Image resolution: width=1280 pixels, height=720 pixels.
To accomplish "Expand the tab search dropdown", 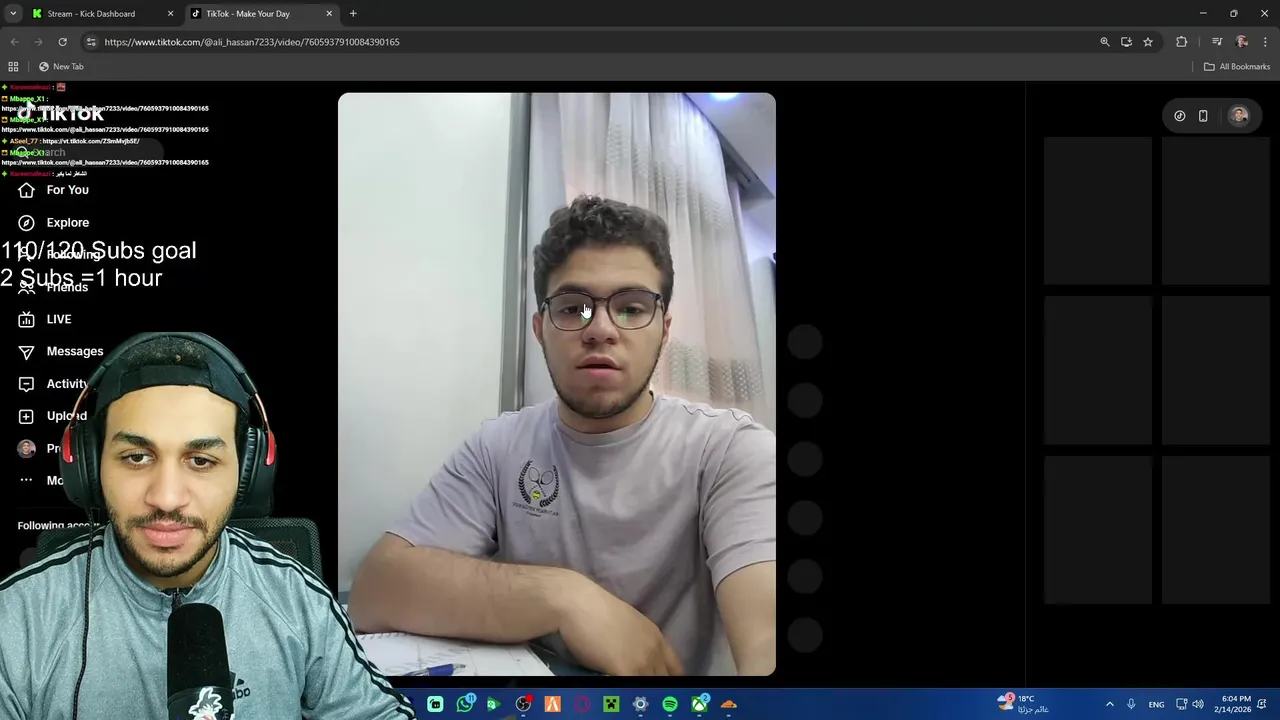I will tap(13, 14).
